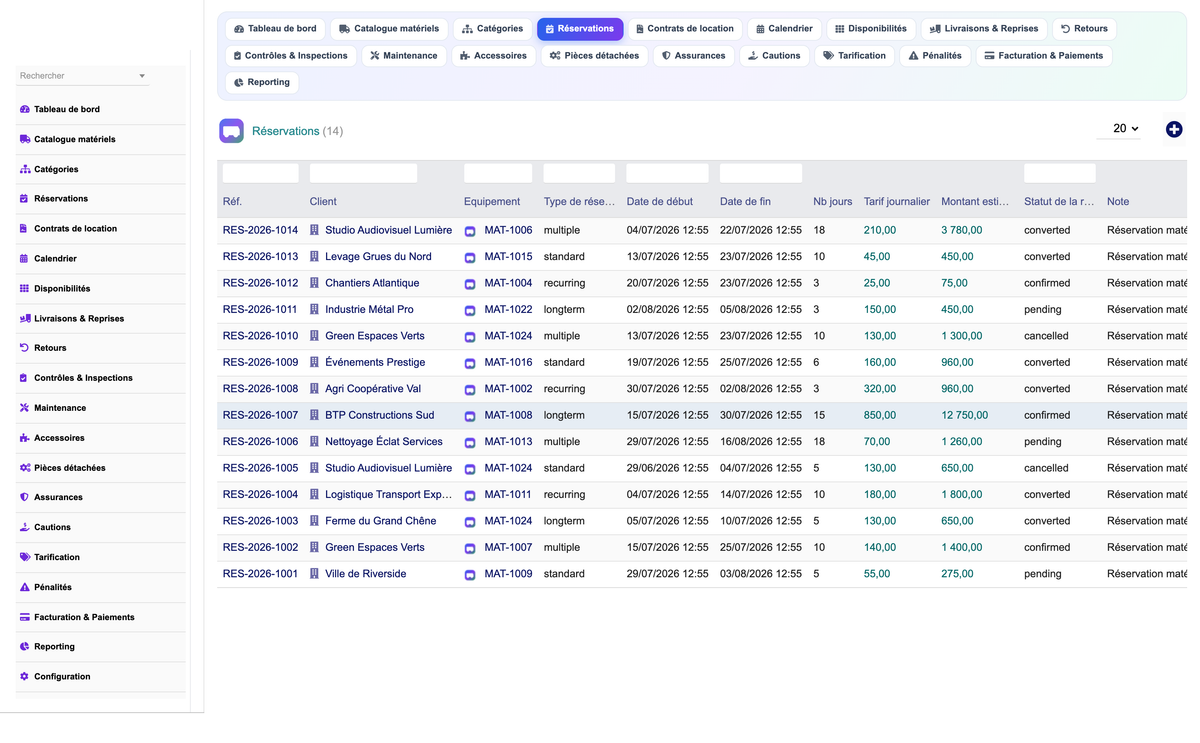
Task: Click the building icon beside Ferme du Grand Chêne
Action: (314, 521)
